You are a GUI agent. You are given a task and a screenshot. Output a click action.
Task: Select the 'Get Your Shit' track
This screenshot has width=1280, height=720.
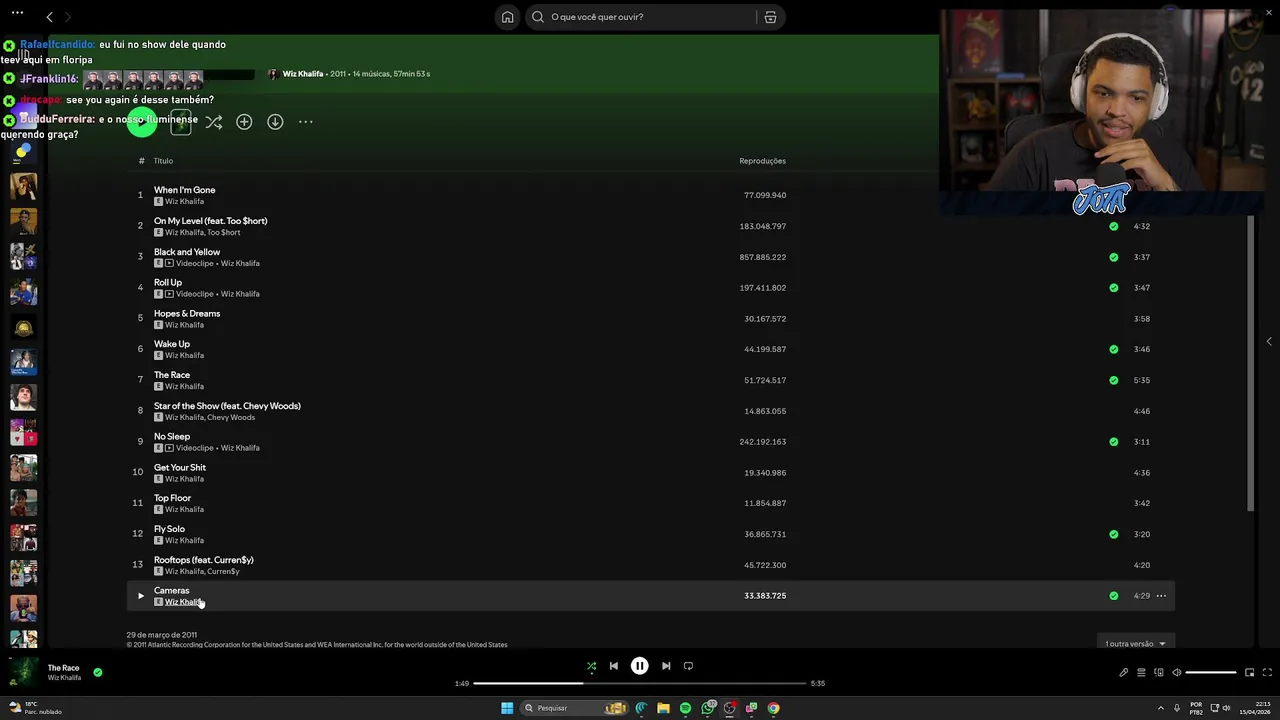point(180,468)
